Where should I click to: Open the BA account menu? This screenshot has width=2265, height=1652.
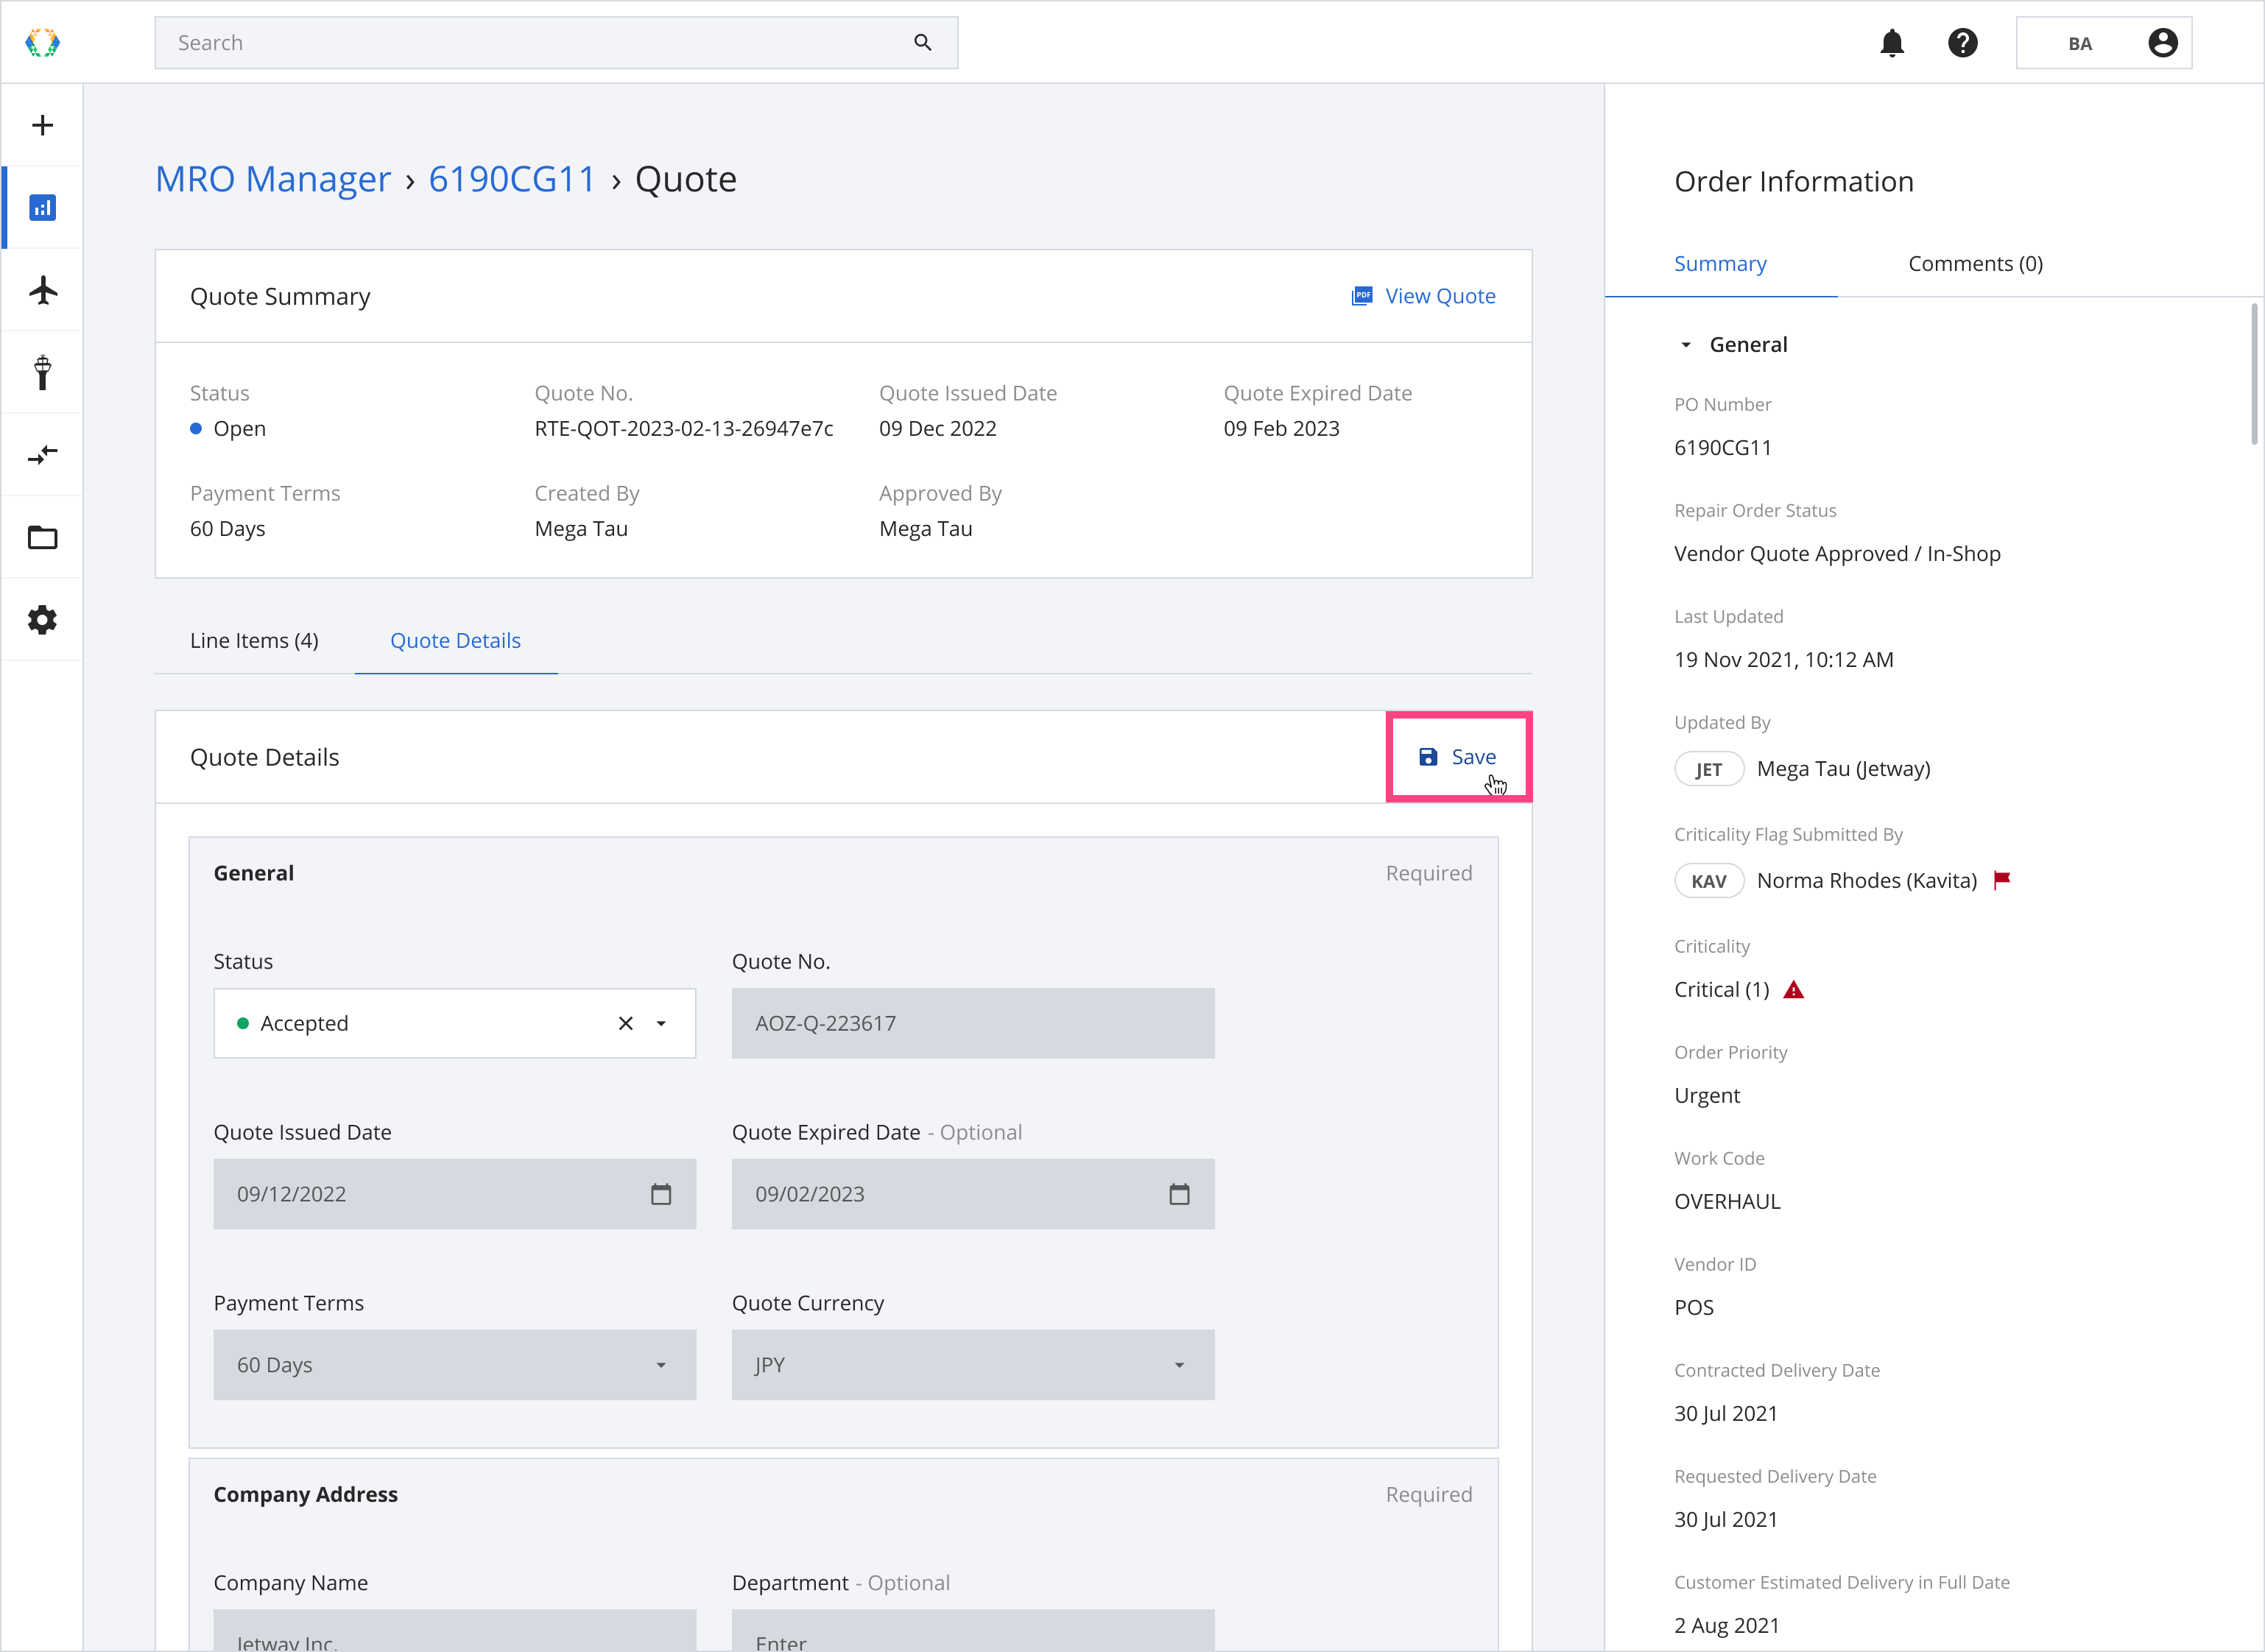point(2103,43)
